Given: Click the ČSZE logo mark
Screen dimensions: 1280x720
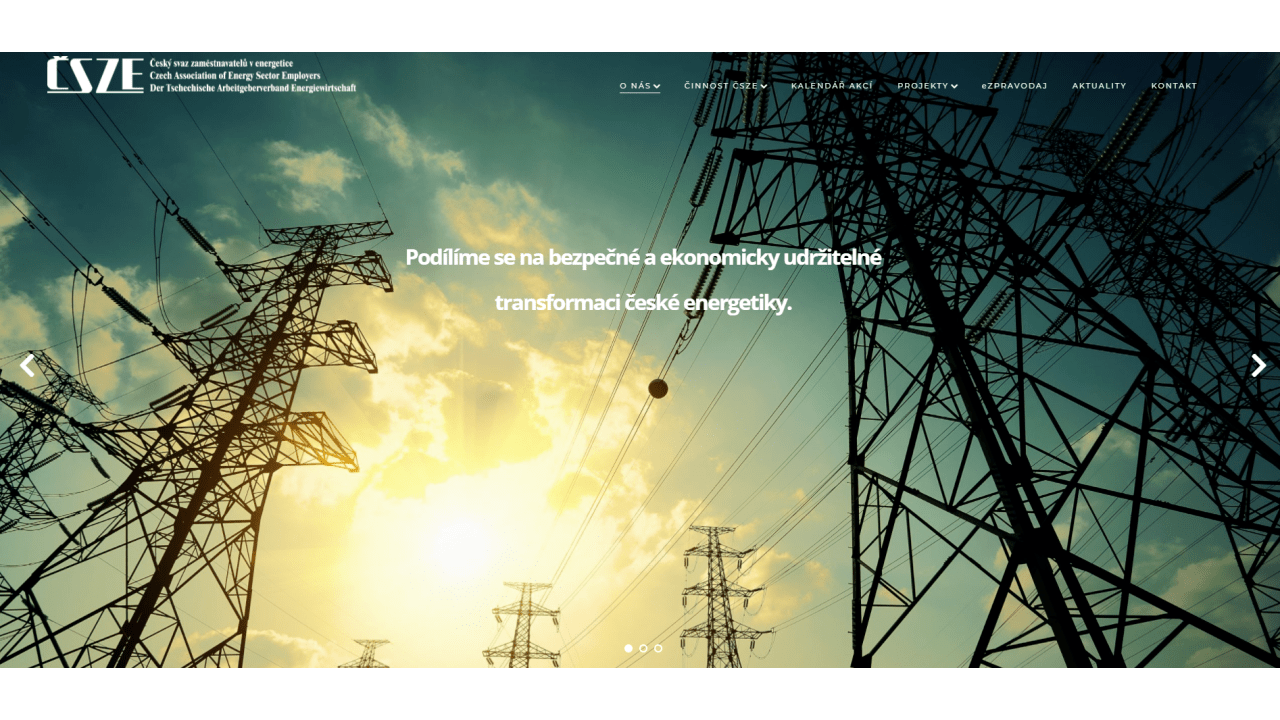Looking at the screenshot, I should [95, 75].
